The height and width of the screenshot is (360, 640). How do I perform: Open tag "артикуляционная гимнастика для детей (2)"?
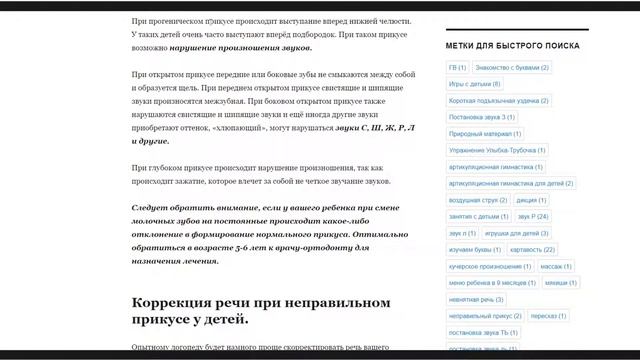[511, 183]
